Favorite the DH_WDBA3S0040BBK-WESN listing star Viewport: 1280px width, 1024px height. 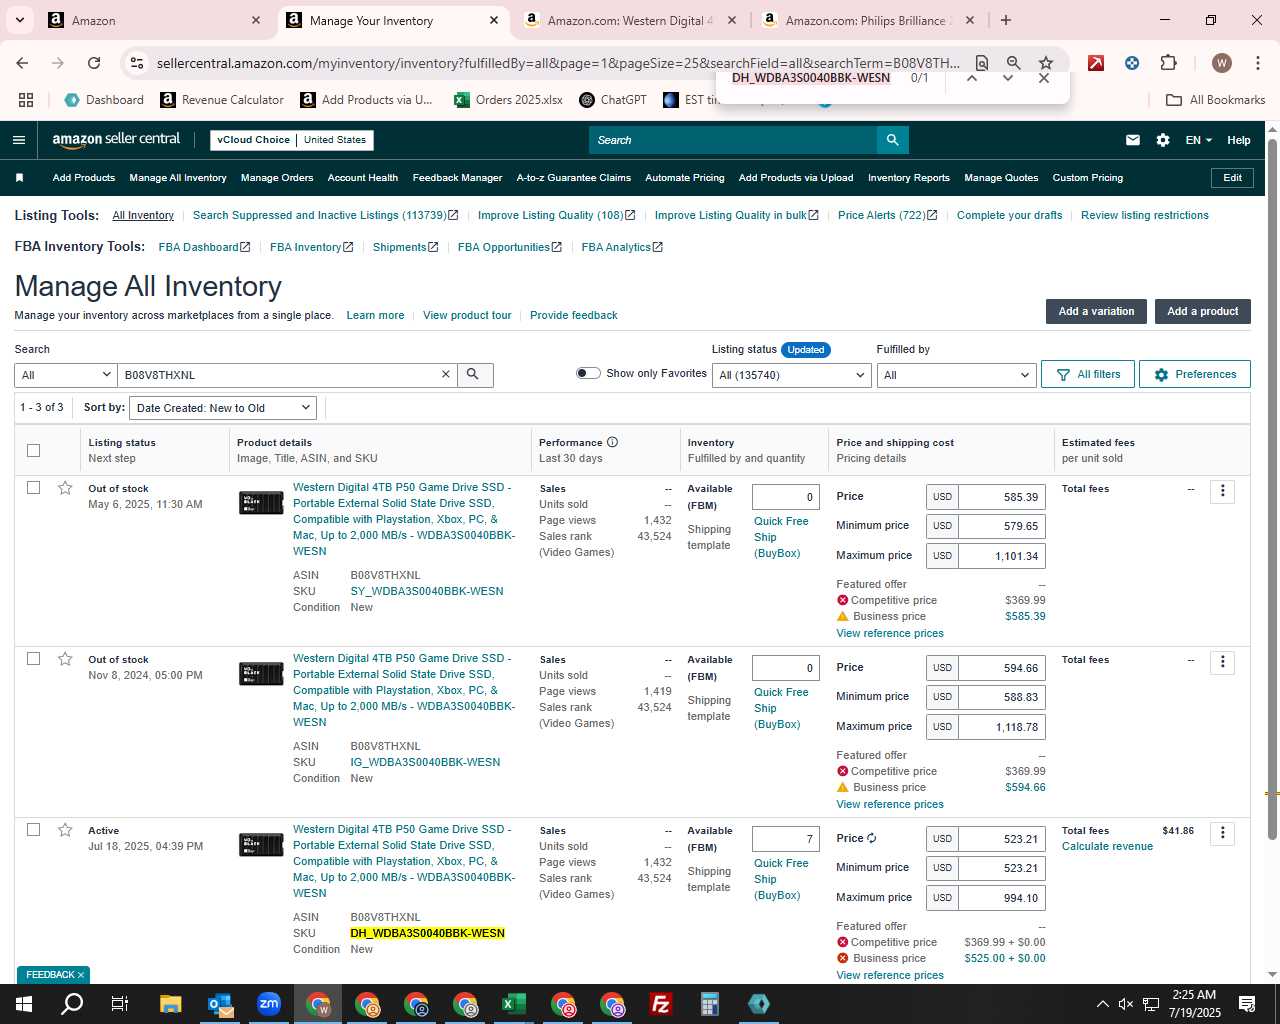click(65, 830)
